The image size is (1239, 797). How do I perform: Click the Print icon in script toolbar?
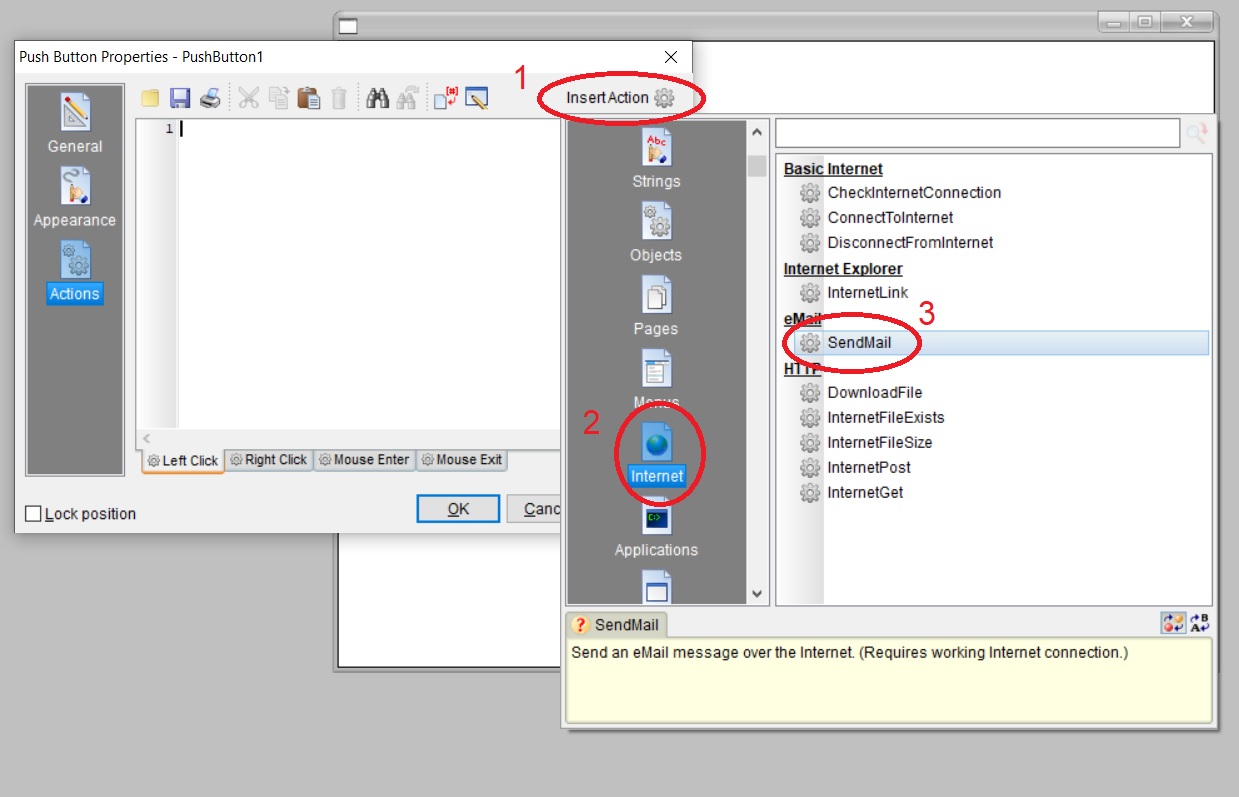(x=210, y=98)
